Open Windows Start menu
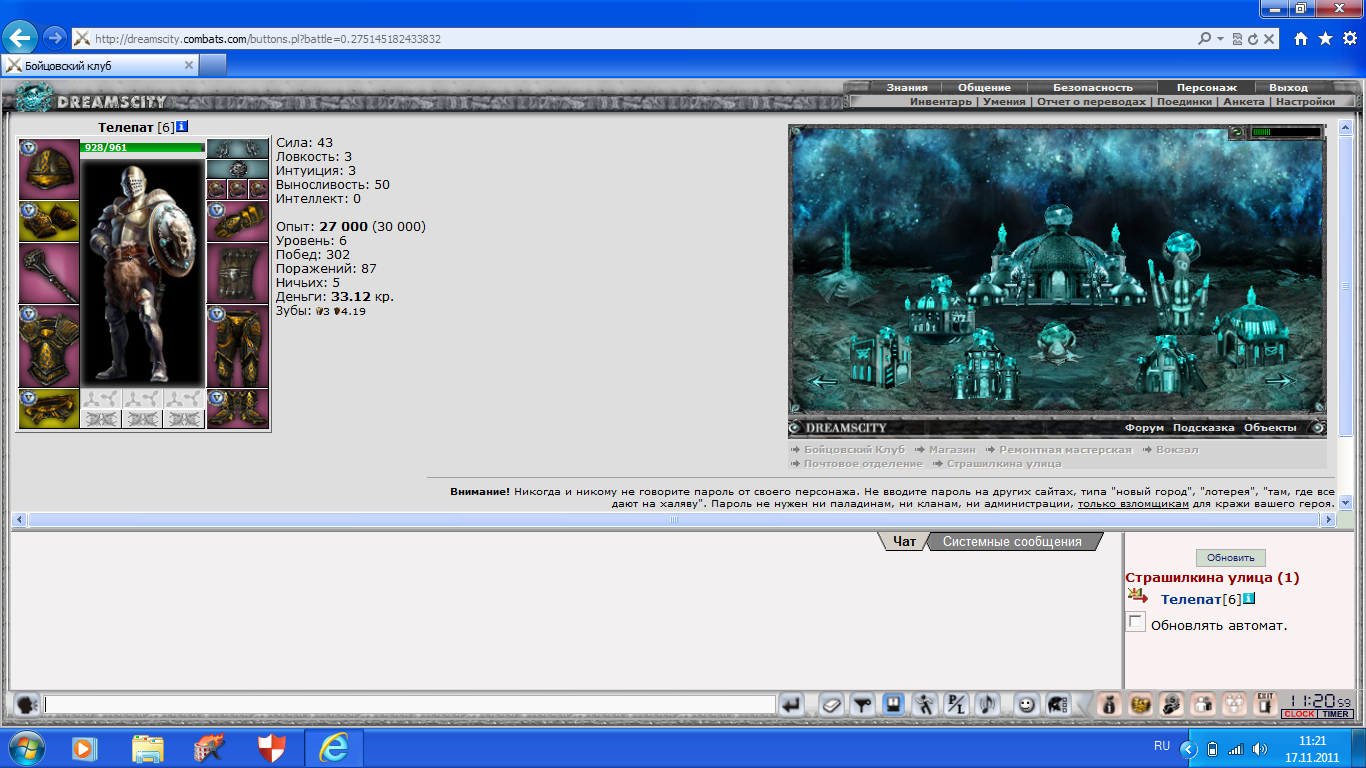Image resolution: width=1366 pixels, height=768 pixels. pyautogui.click(x=25, y=748)
